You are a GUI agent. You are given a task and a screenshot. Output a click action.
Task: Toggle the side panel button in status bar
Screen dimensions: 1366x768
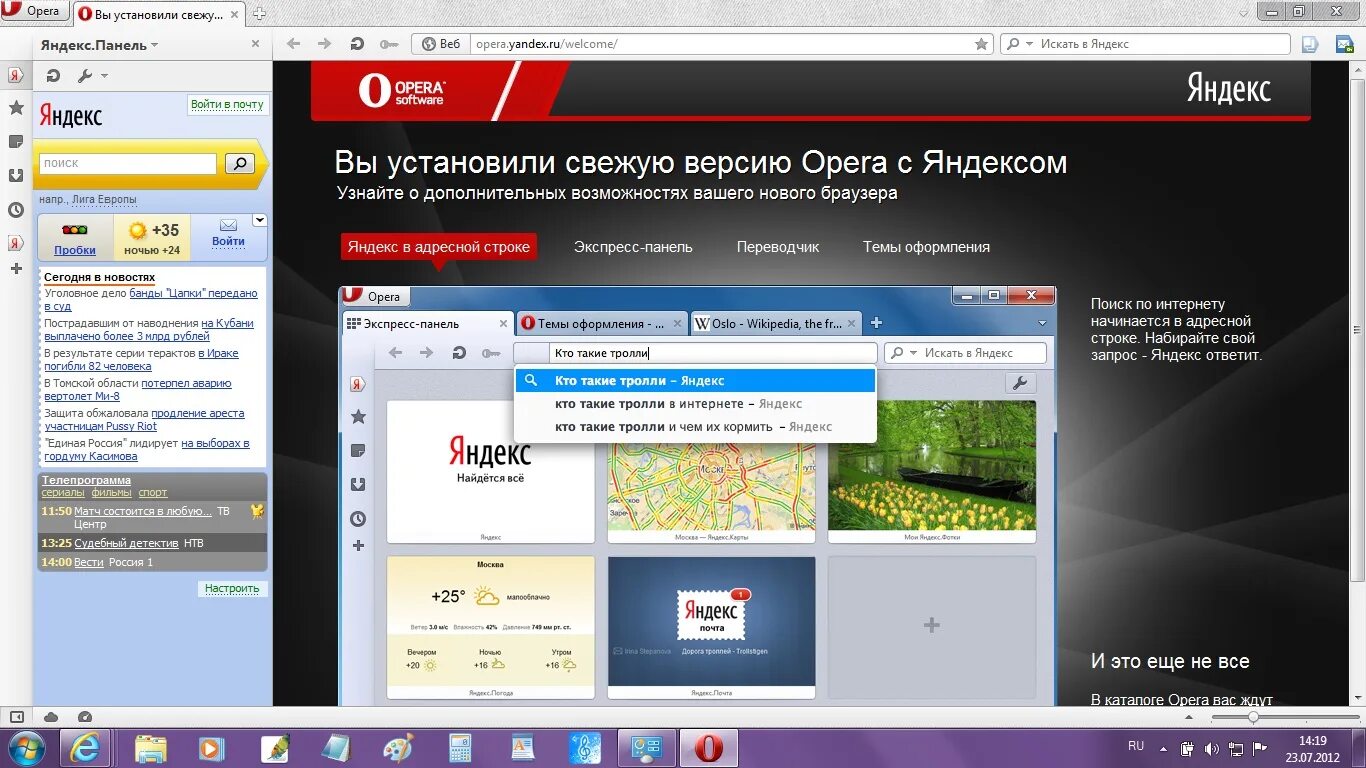[x=16, y=717]
